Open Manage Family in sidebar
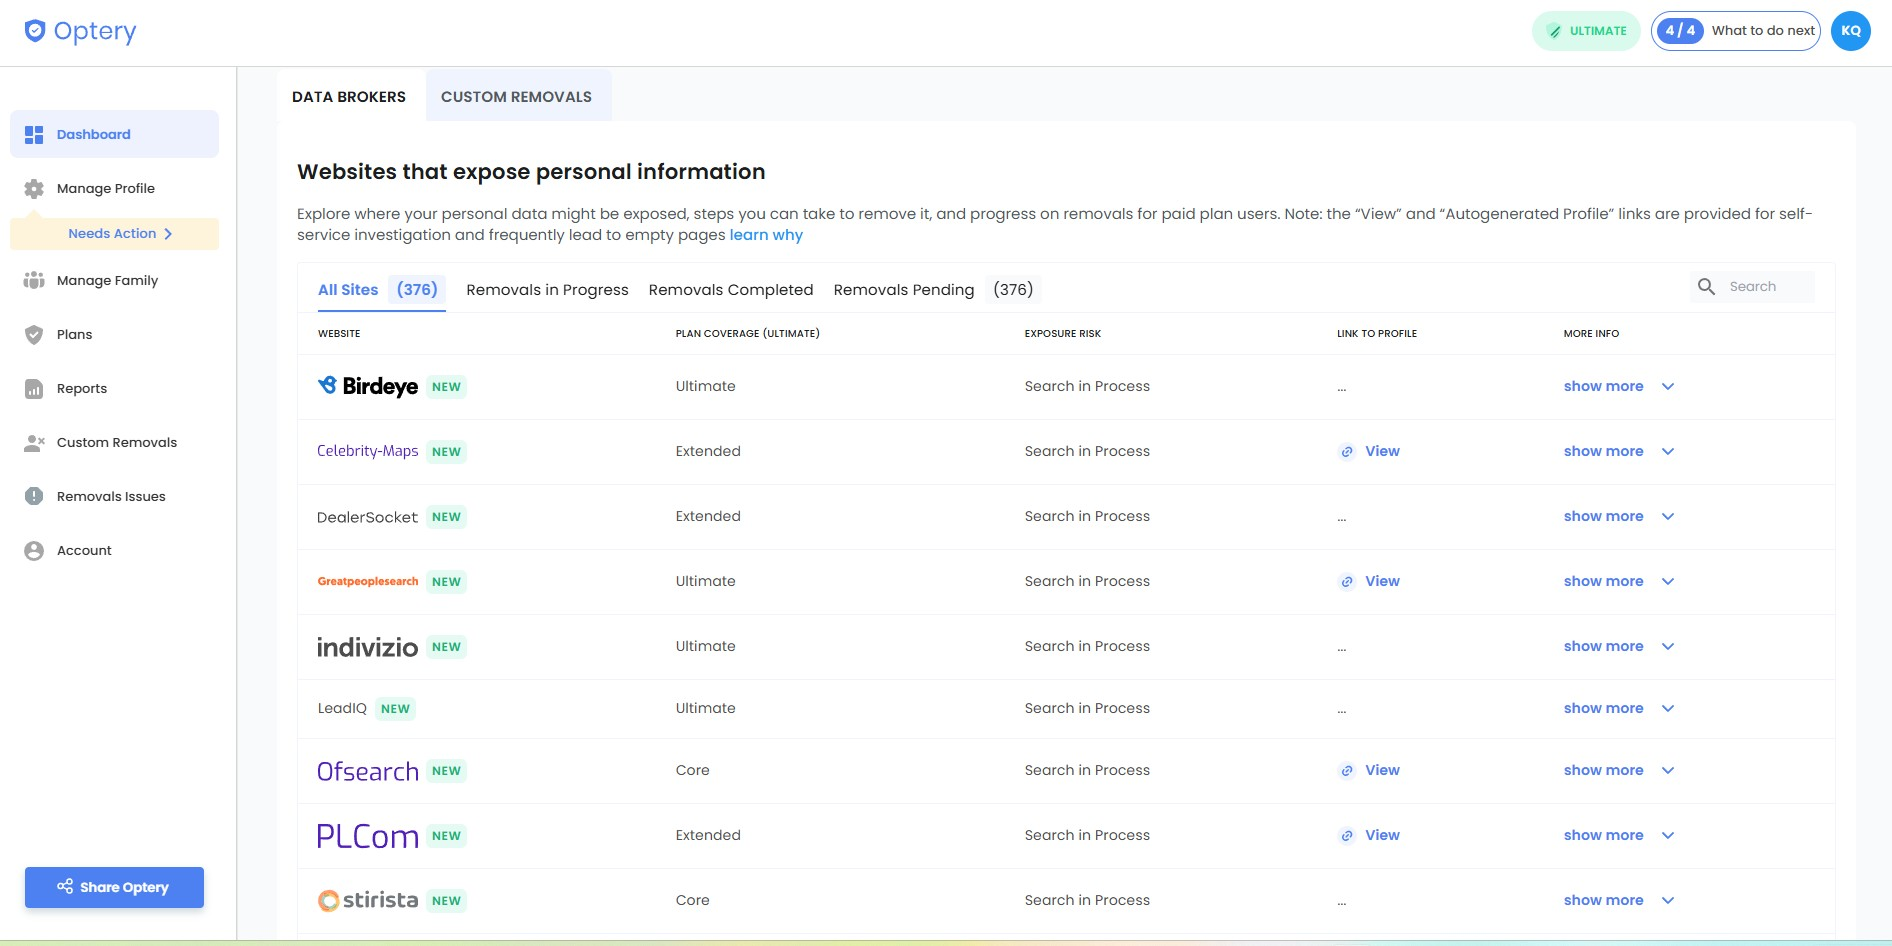This screenshot has width=1892, height=946. tap(114, 281)
